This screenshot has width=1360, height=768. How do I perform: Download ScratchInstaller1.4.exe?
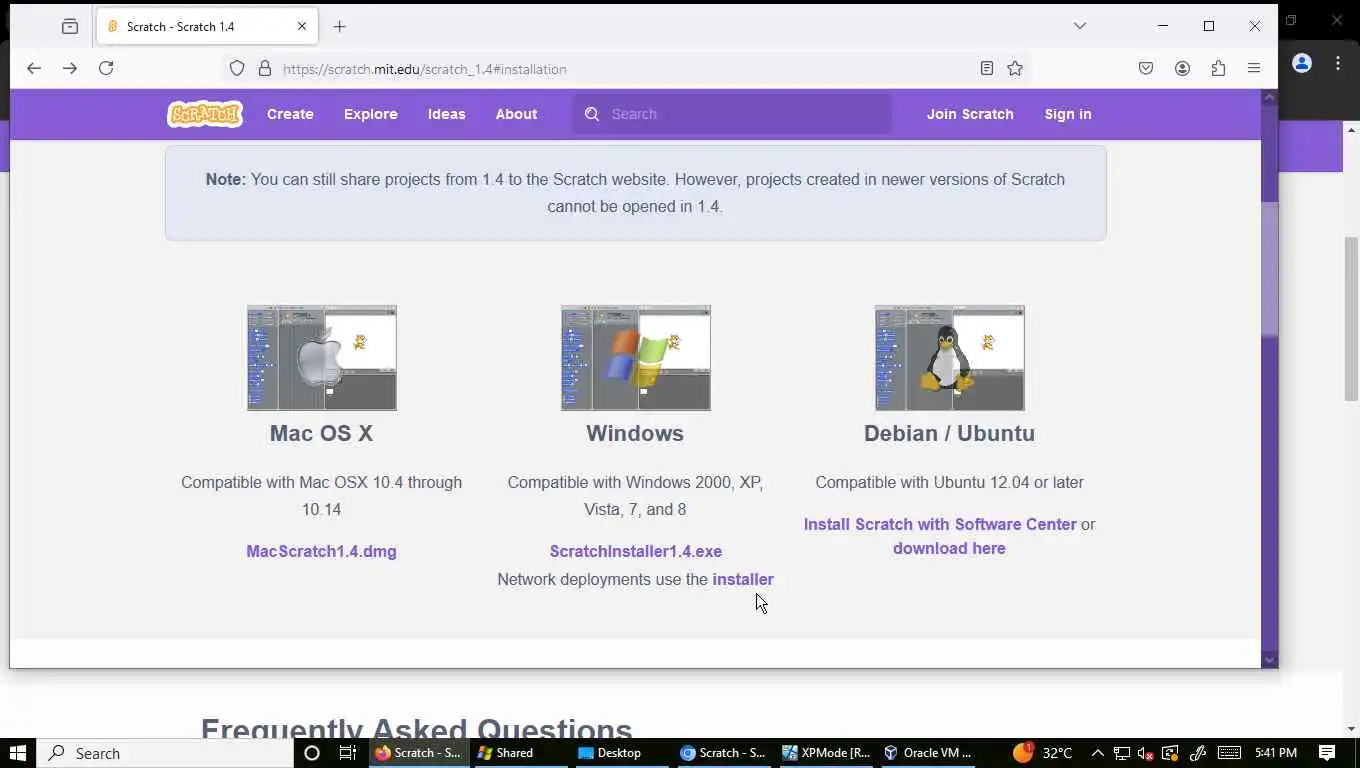(x=635, y=551)
